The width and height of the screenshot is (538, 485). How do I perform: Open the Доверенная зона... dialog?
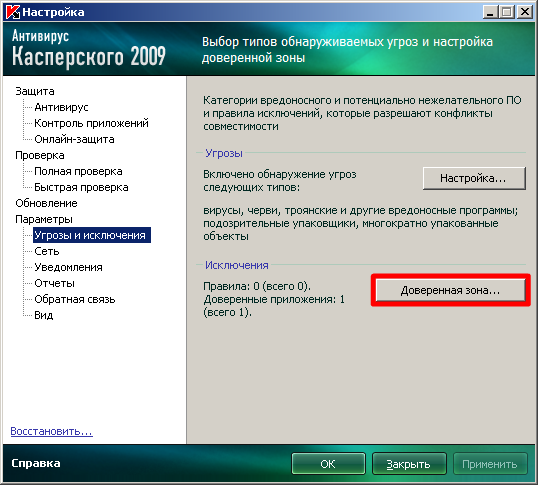(x=450, y=290)
